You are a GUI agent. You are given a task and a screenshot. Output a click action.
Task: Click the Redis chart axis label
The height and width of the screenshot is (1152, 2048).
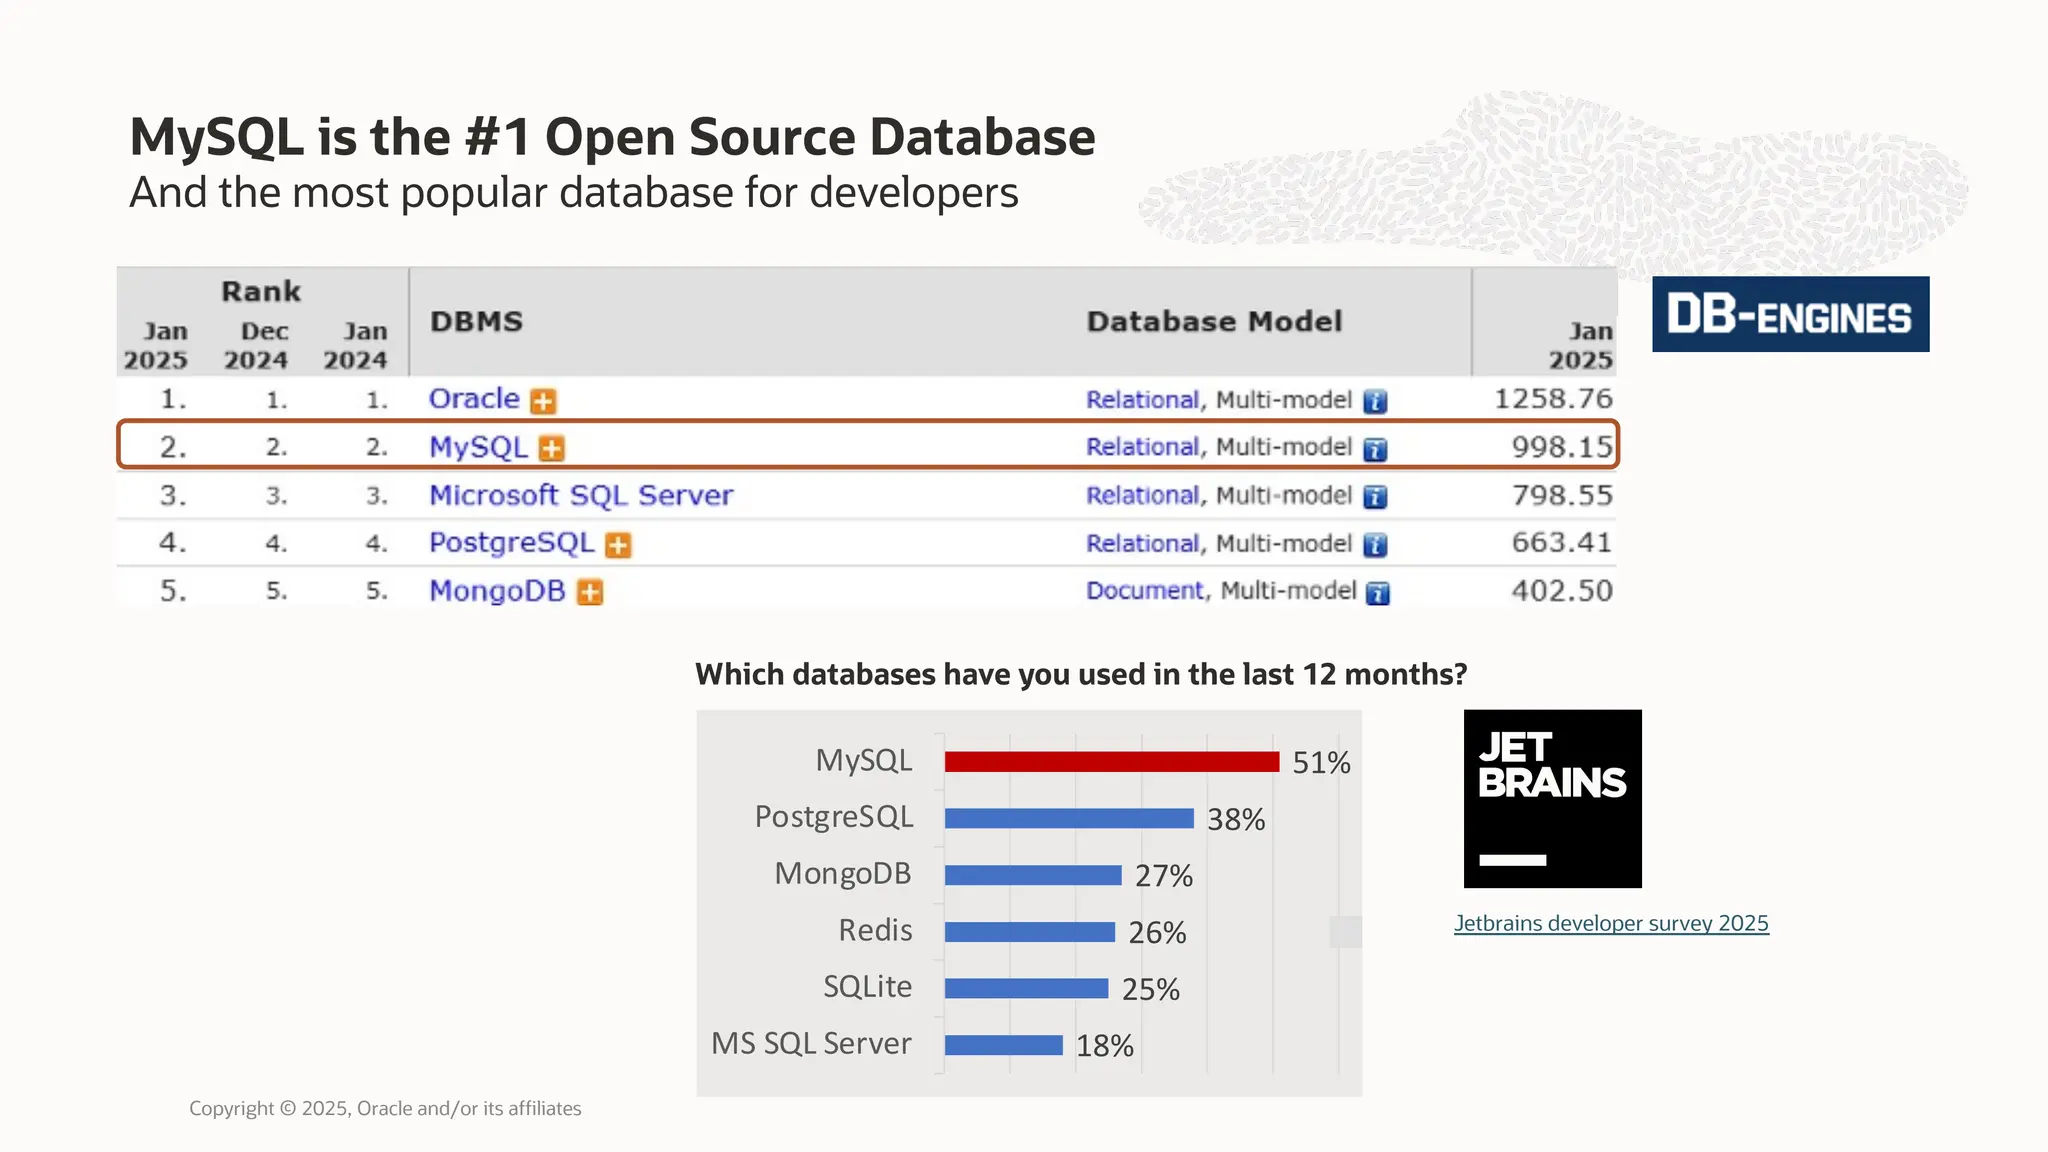[x=875, y=930]
